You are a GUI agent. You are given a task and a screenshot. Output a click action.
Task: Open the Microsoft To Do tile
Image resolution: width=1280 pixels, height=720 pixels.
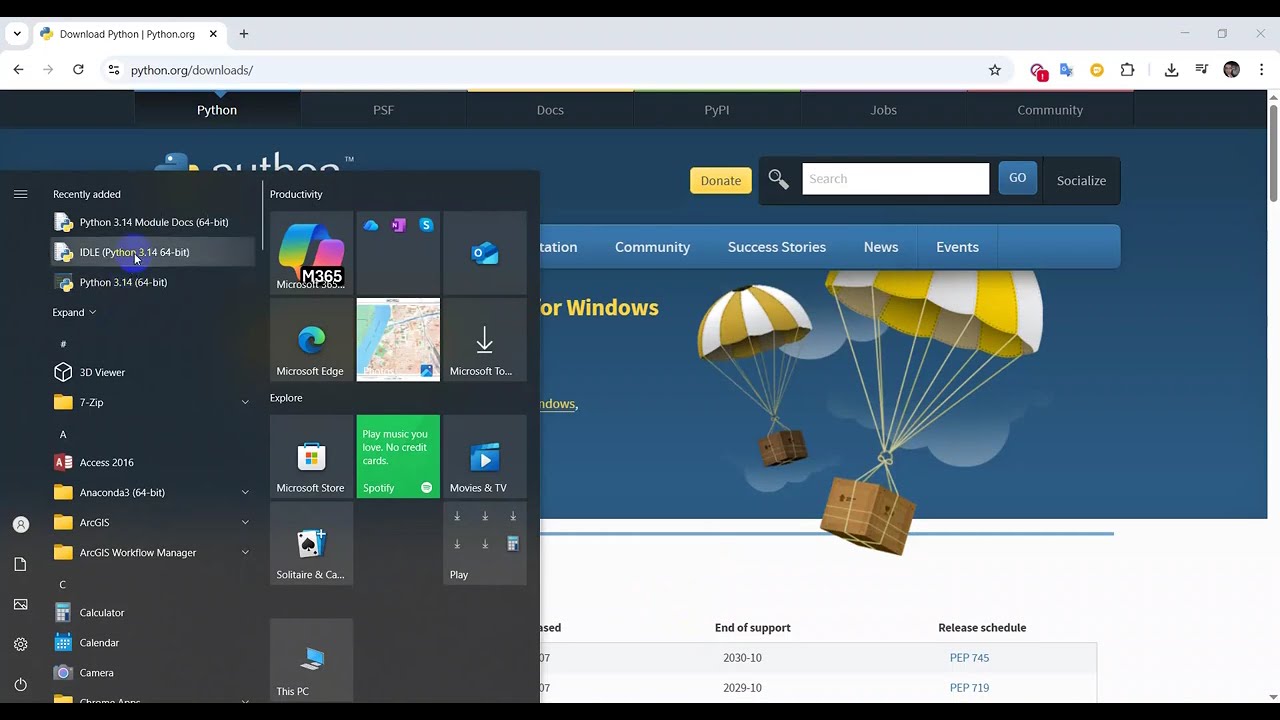[x=485, y=339]
